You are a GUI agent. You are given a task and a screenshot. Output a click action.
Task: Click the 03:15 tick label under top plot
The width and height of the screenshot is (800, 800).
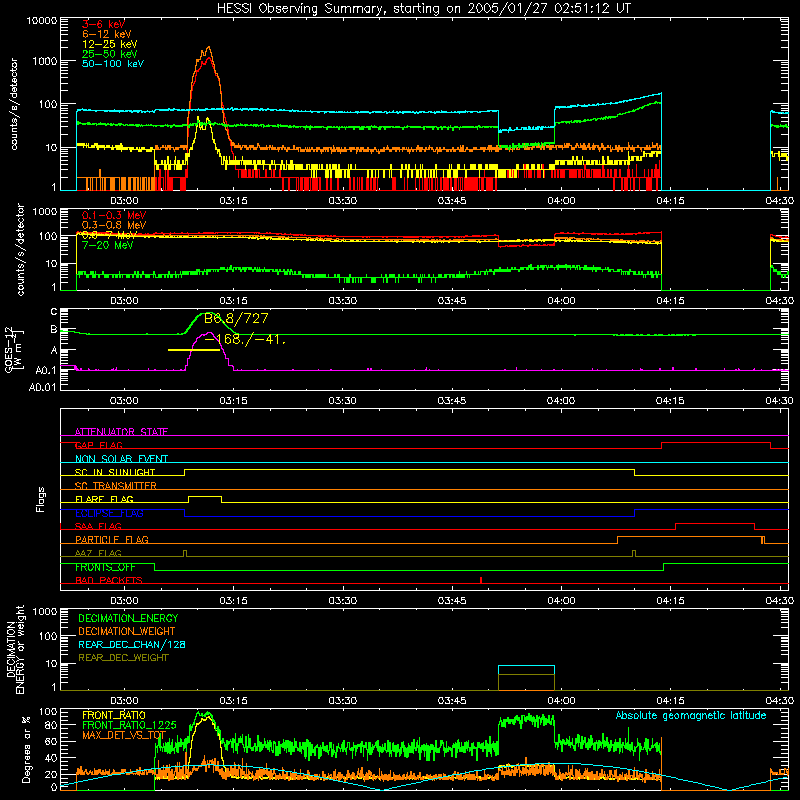point(233,201)
